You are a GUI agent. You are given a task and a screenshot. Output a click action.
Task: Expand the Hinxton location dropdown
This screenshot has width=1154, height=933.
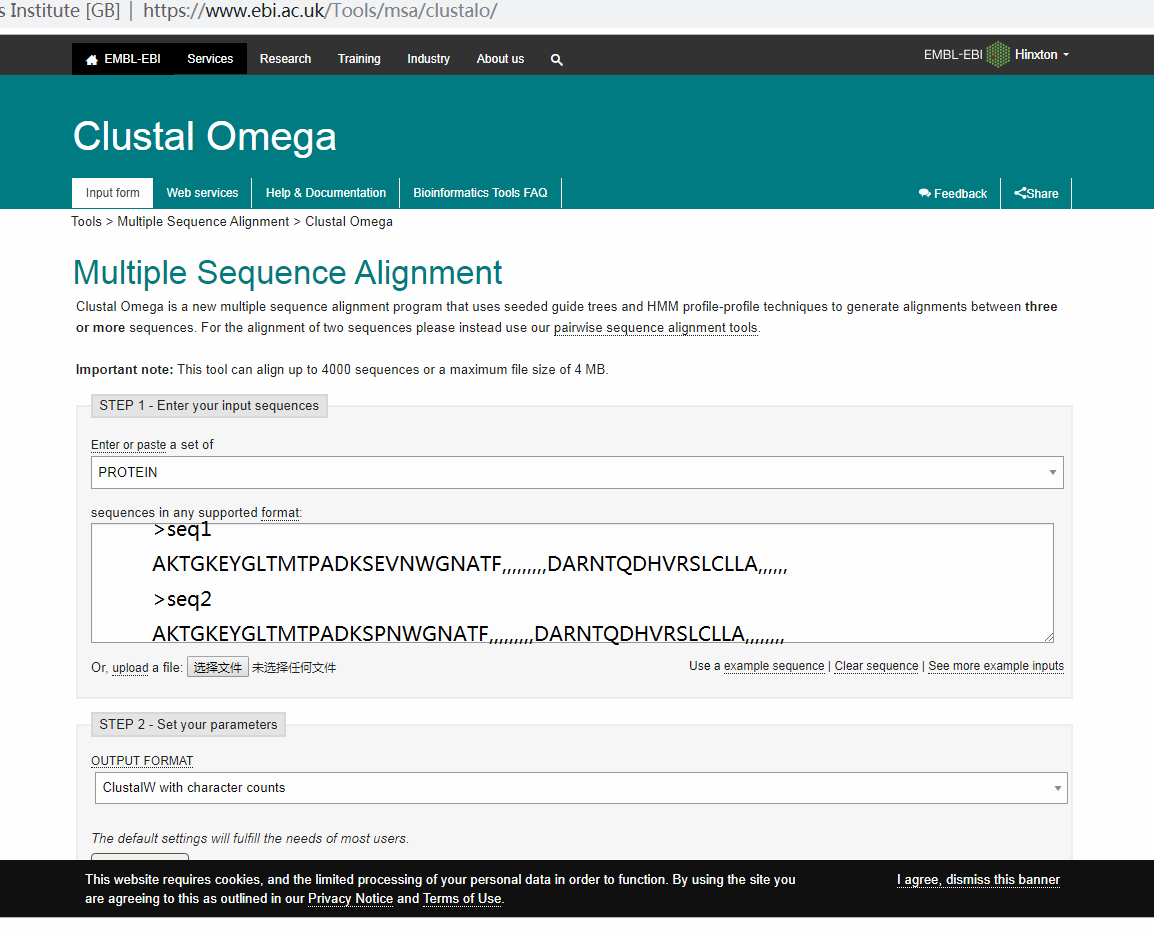click(x=1042, y=54)
